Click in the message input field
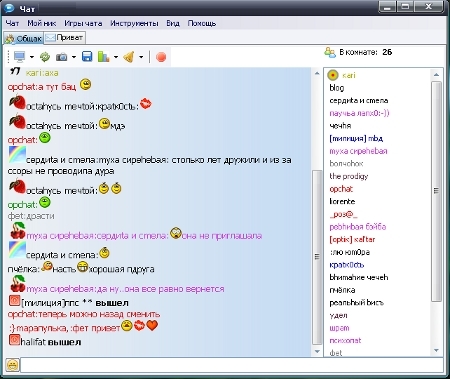450x379 pixels. point(232,365)
